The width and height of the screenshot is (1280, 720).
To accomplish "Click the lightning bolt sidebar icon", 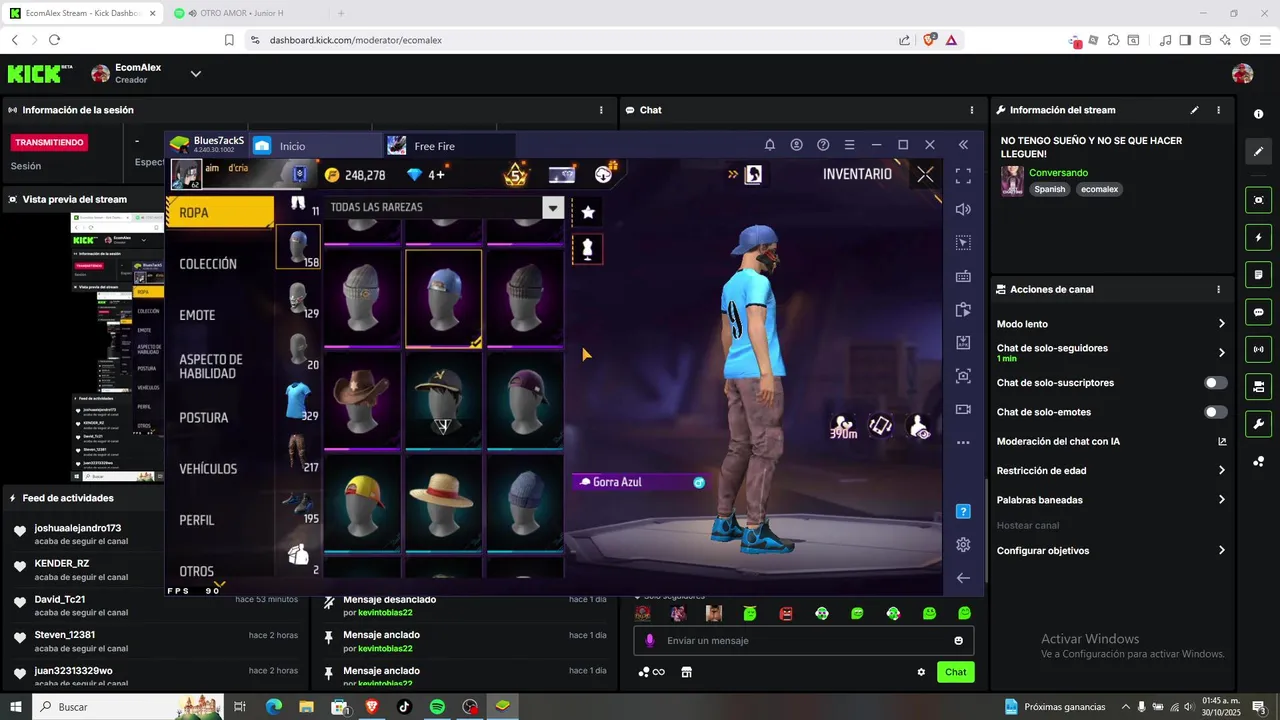I will click(x=1259, y=238).
